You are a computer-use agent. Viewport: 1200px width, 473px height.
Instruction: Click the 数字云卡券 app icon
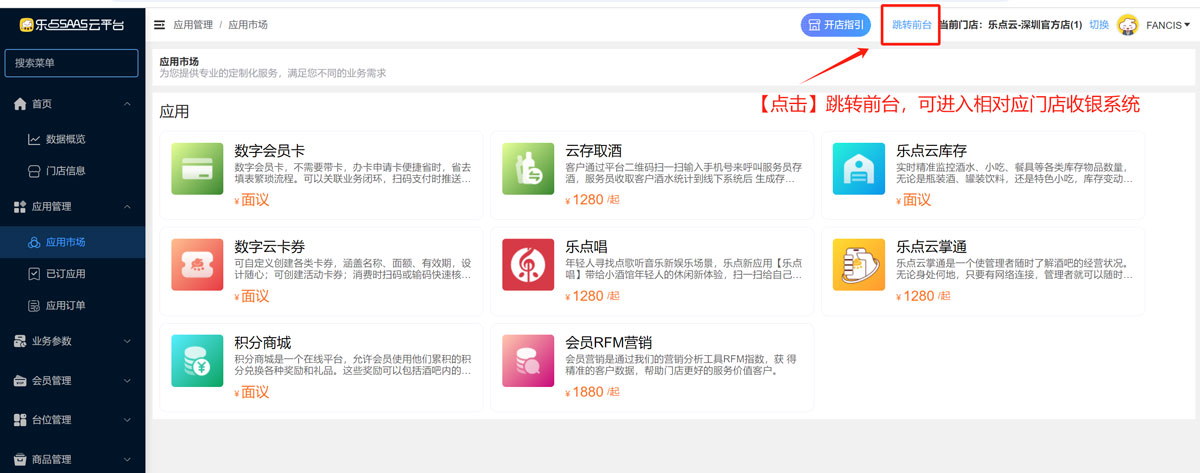coord(197,264)
